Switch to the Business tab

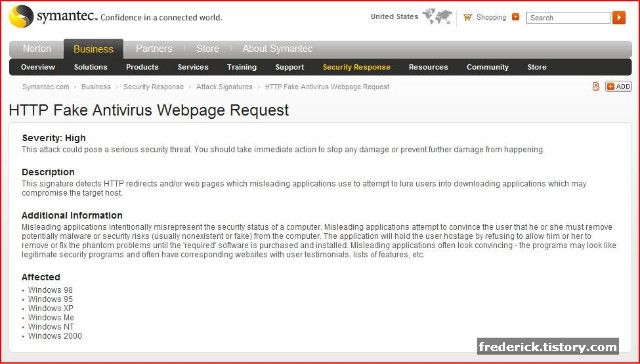(93, 49)
